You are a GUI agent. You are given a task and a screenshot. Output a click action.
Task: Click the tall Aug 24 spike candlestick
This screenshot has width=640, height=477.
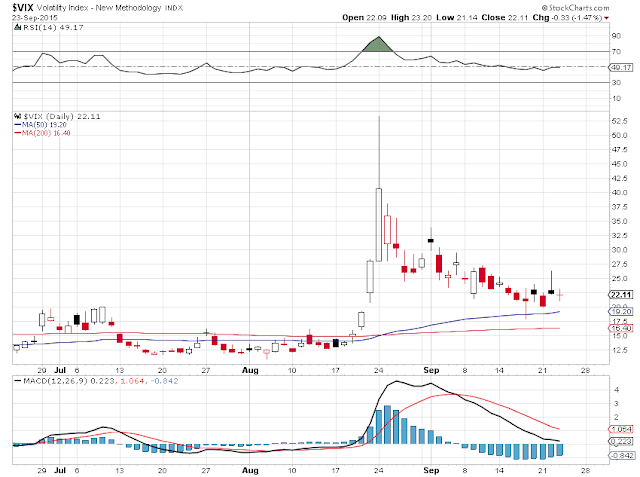click(x=379, y=224)
